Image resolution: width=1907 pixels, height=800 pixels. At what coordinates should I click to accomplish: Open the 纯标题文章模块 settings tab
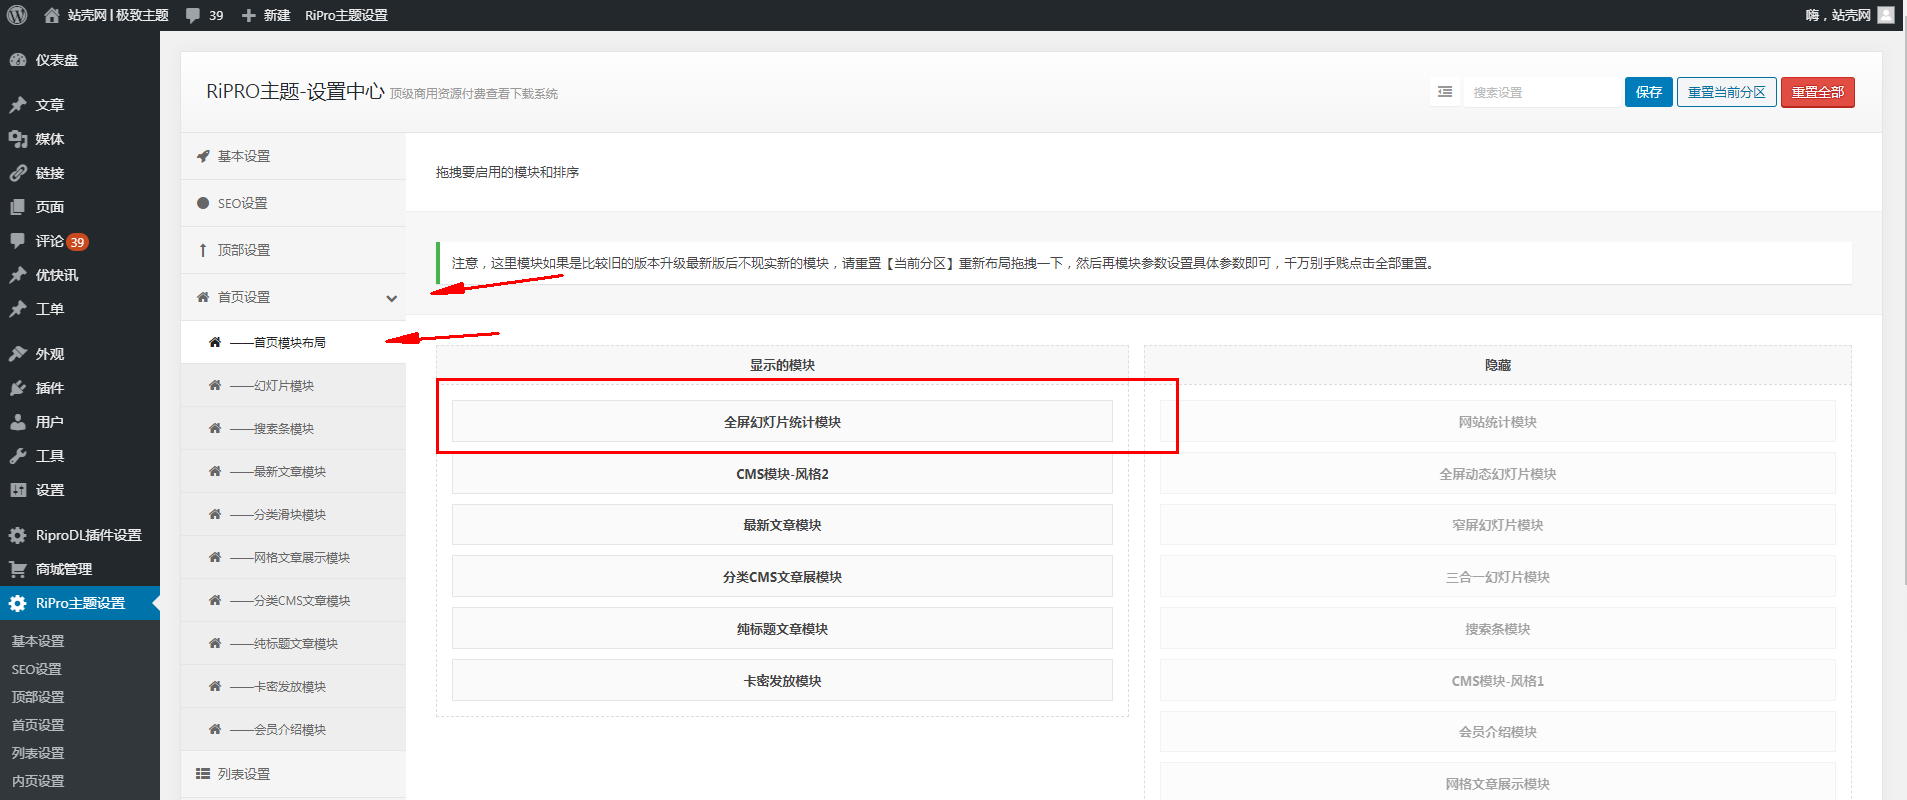pos(293,643)
